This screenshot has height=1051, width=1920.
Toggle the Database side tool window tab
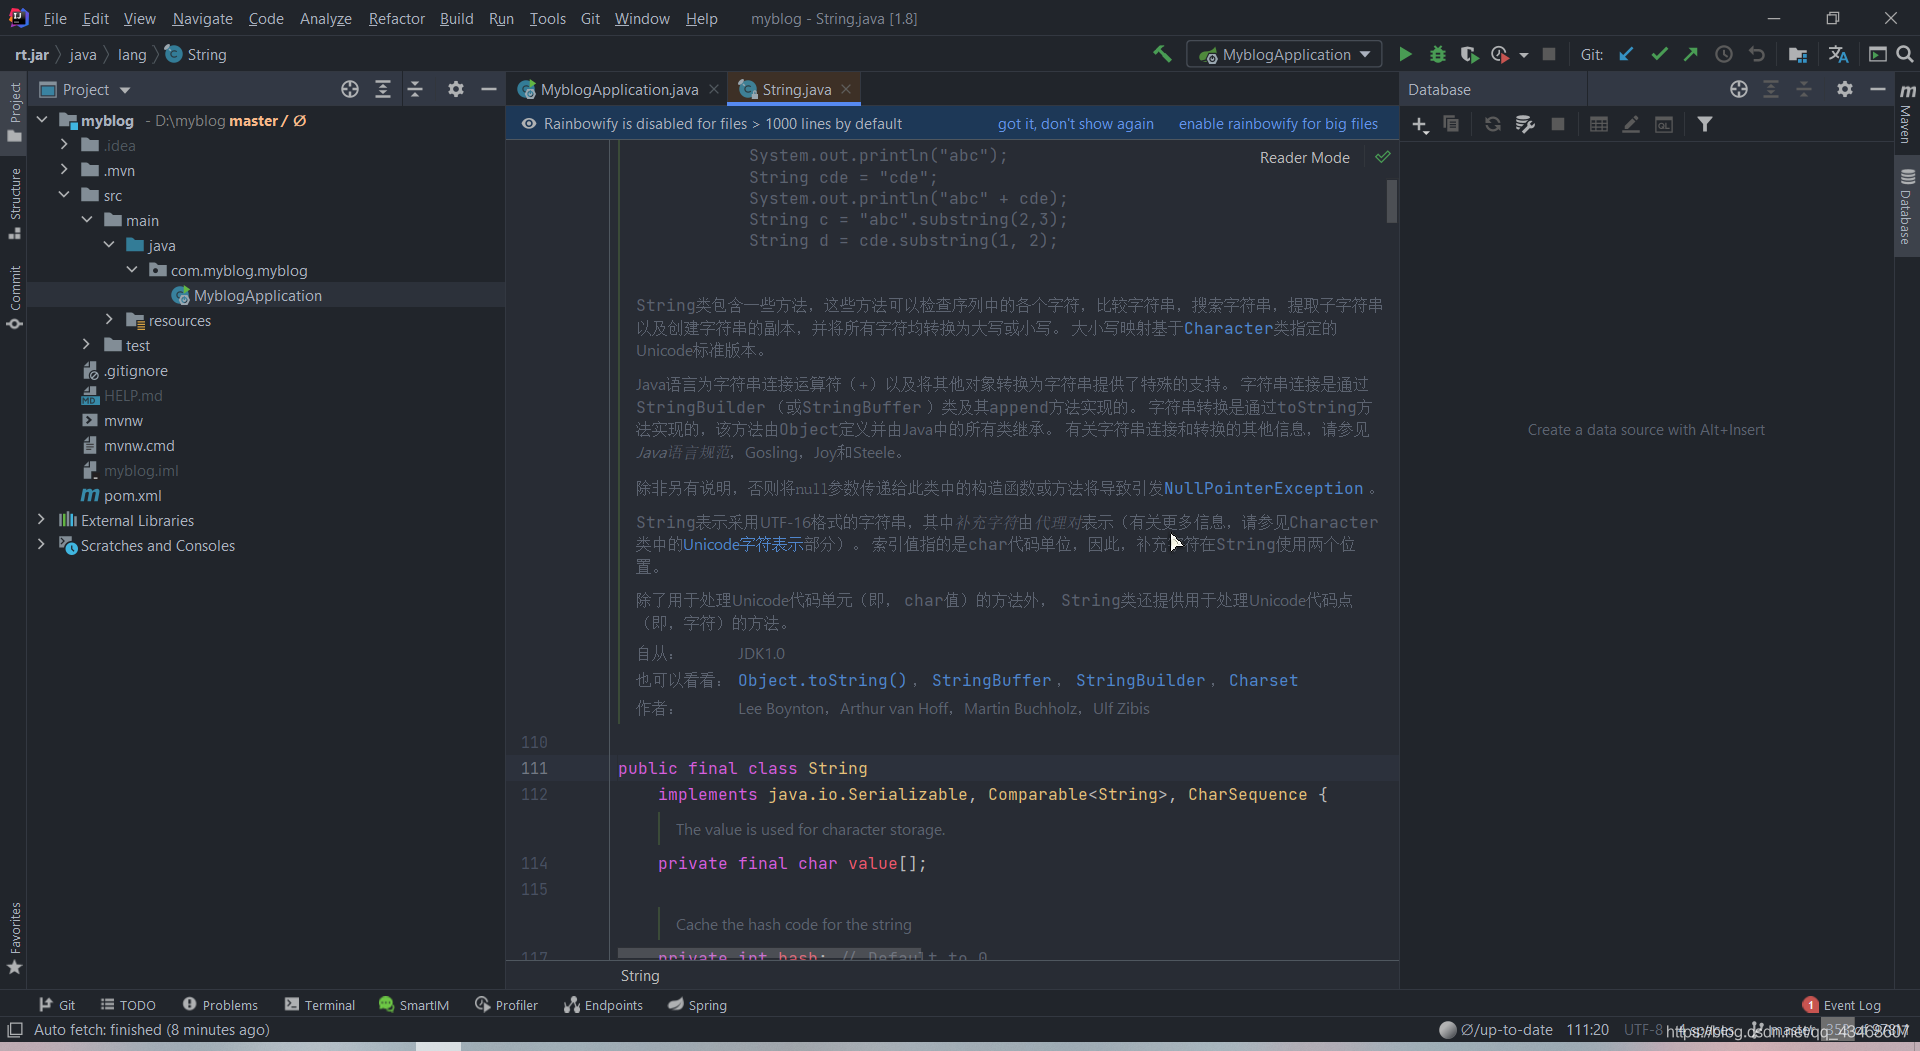coord(1907,207)
